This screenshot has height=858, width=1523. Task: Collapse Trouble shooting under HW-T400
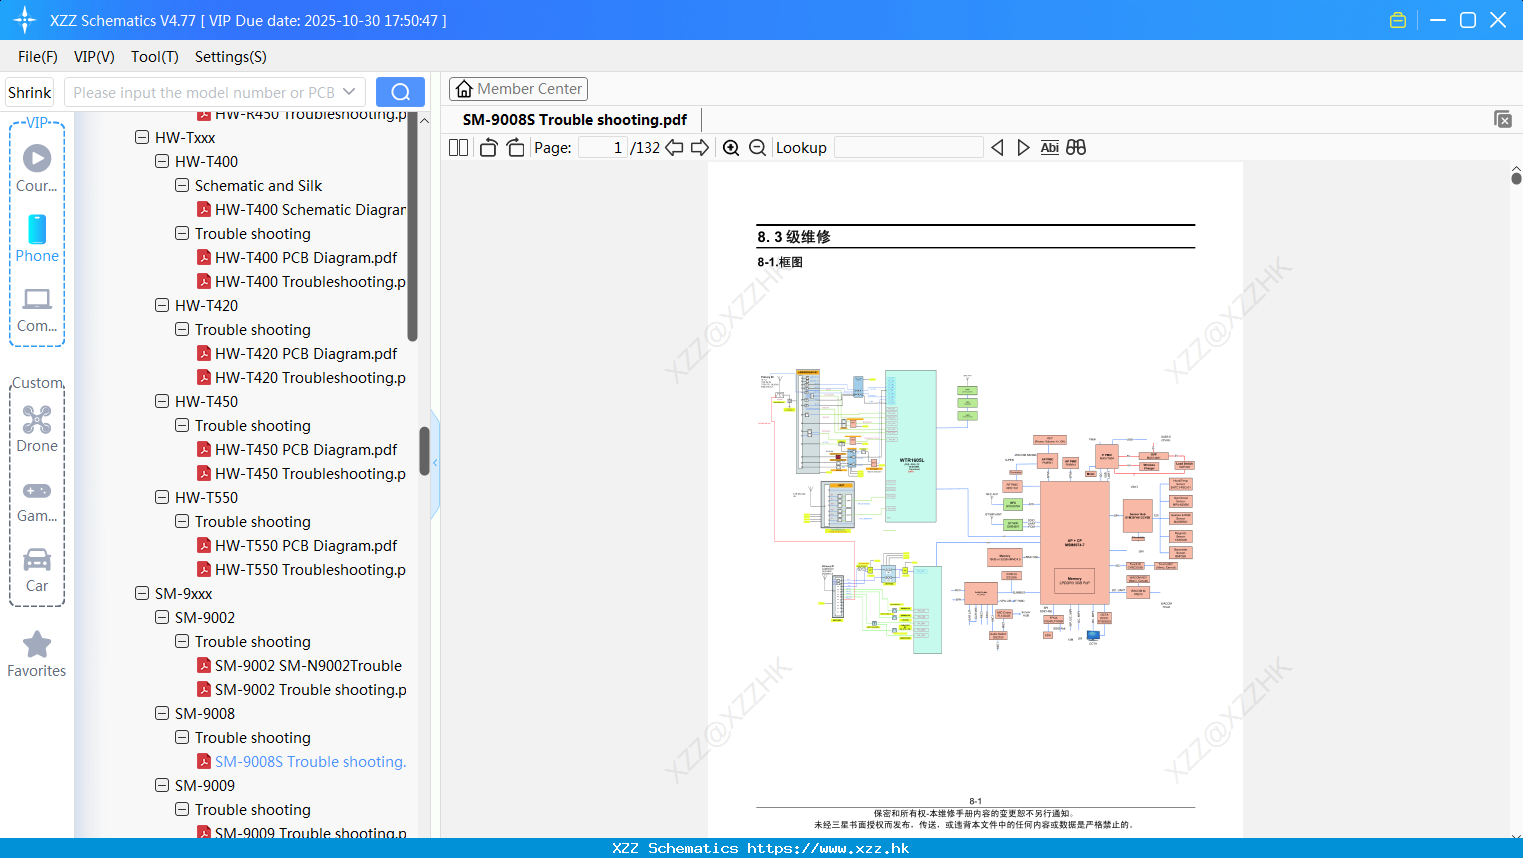point(182,234)
